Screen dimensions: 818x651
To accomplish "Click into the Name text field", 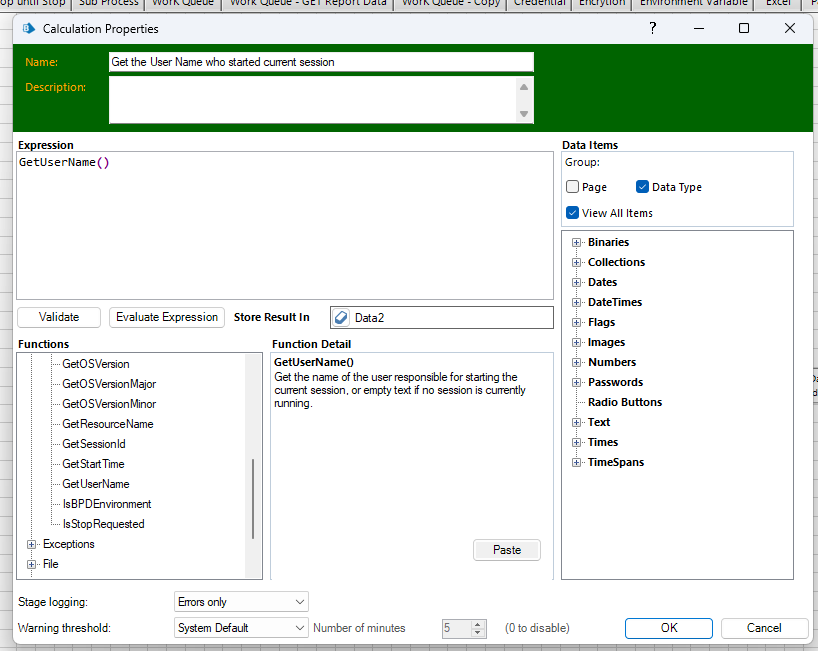I will [320, 62].
